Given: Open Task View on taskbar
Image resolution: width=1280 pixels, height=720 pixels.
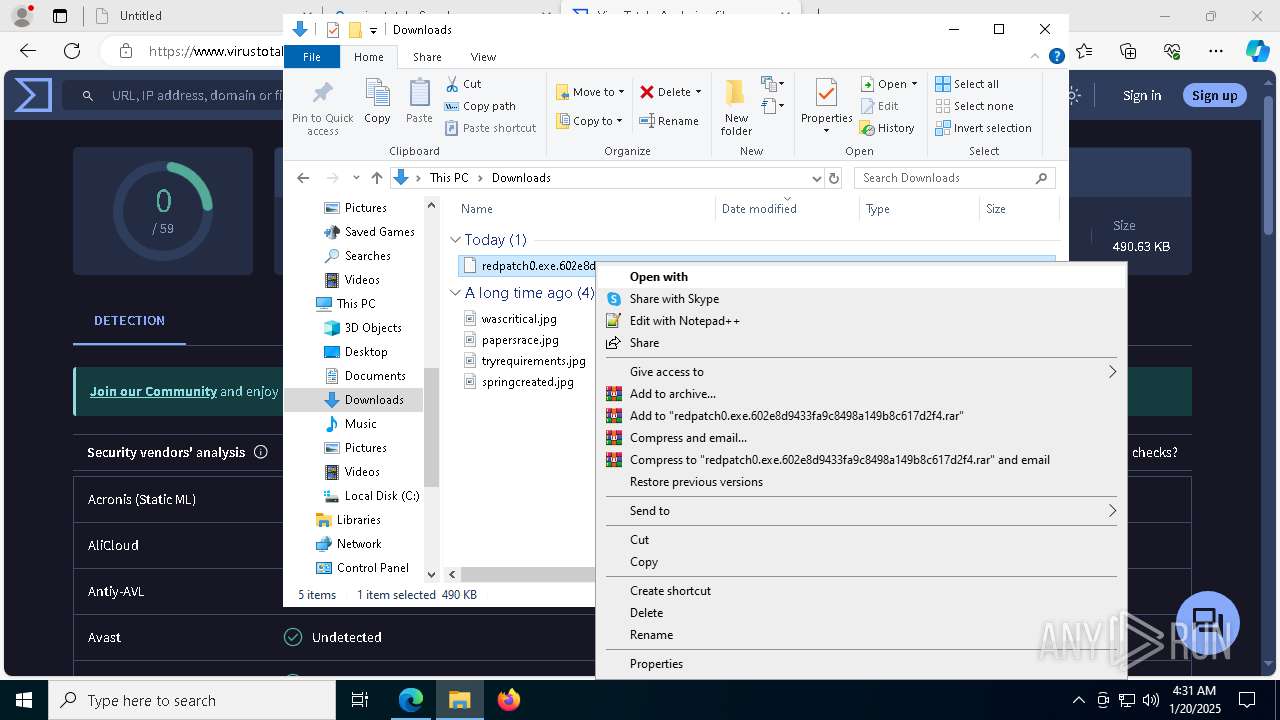Looking at the screenshot, I should coord(361,700).
